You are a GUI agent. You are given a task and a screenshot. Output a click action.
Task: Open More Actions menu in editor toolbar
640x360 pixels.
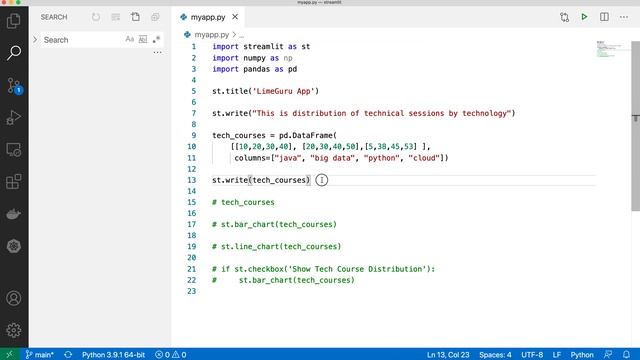click(x=624, y=17)
